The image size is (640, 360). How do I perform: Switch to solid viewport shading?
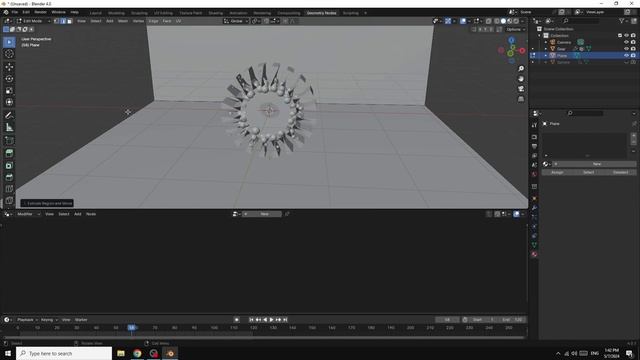[x=503, y=21]
